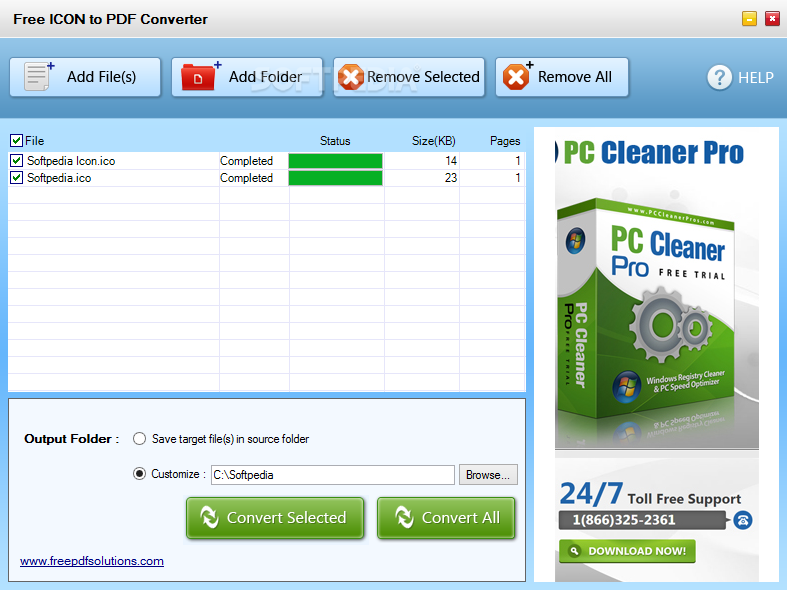Click the PC Cleaner Pro ad headline
The height and width of the screenshot is (590, 787).
click(653, 153)
